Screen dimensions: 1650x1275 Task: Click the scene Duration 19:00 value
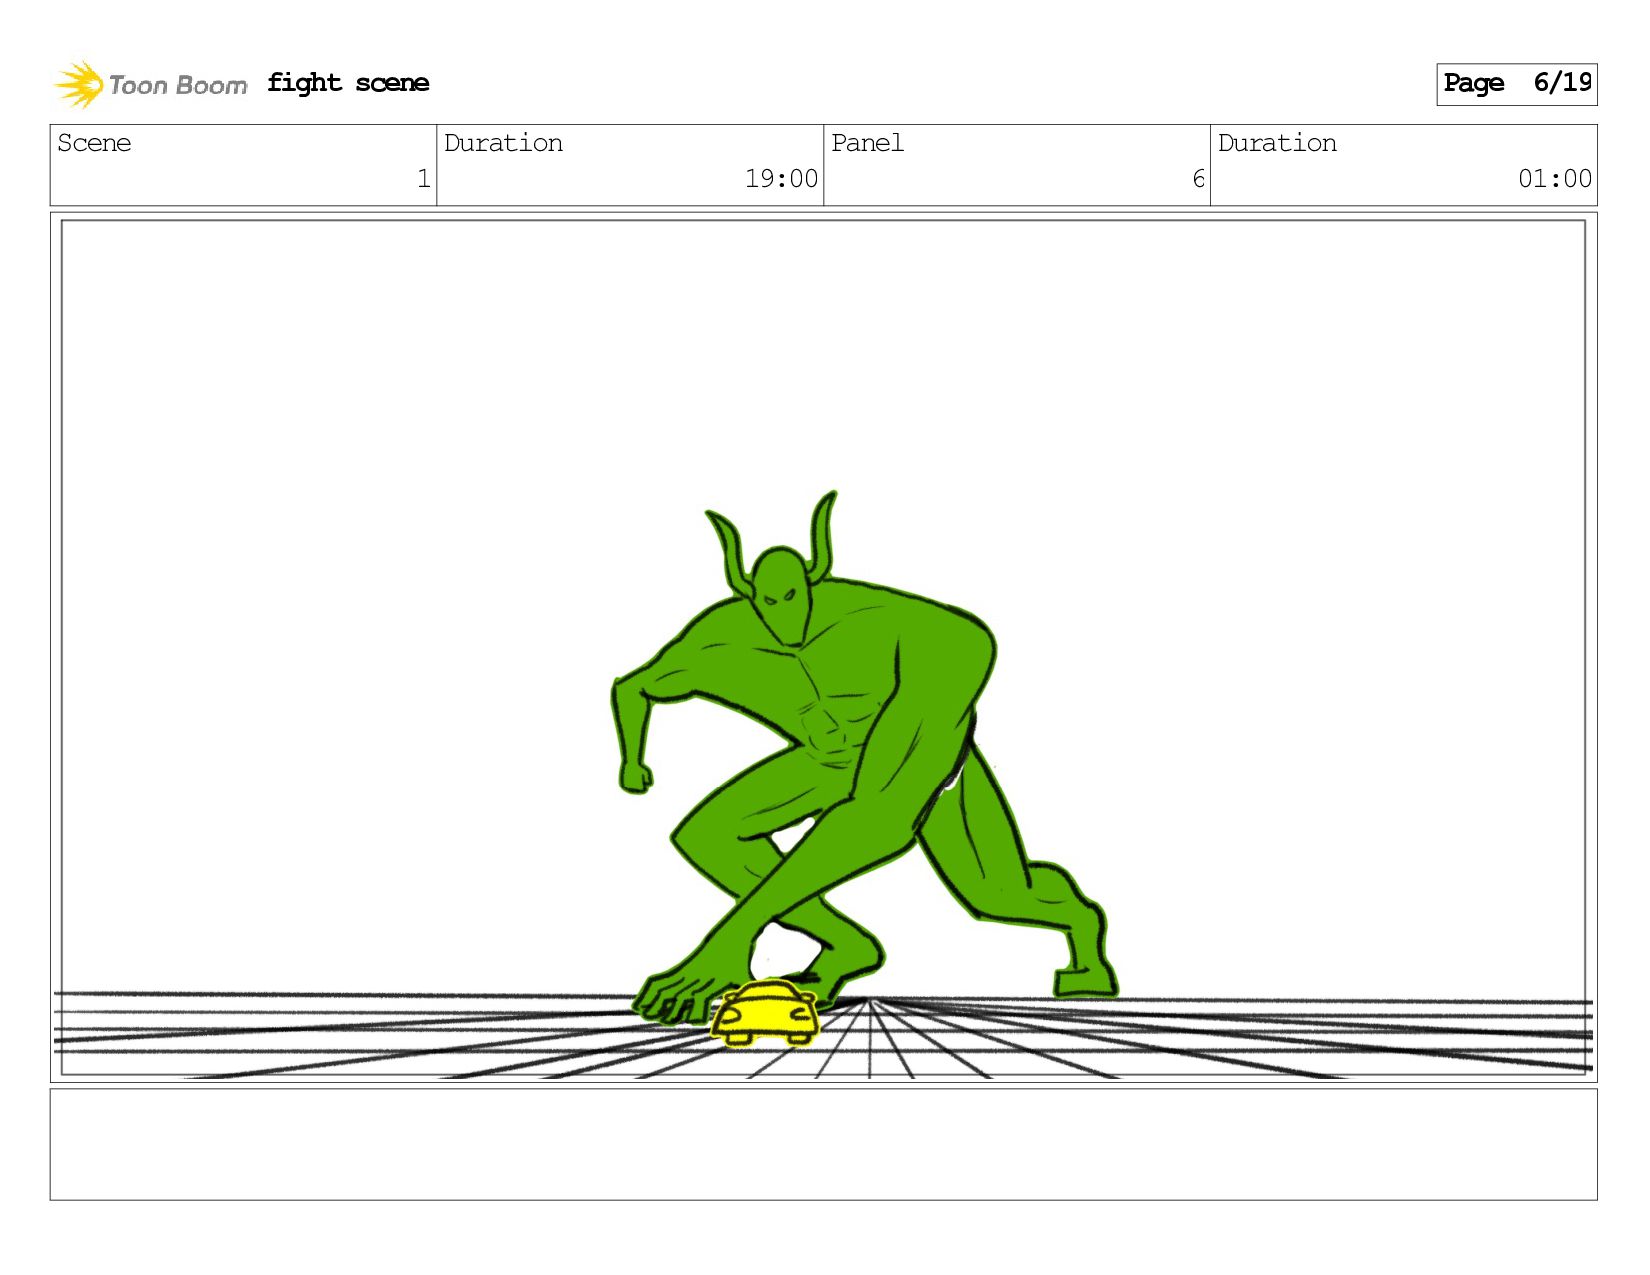tap(781, 179)
